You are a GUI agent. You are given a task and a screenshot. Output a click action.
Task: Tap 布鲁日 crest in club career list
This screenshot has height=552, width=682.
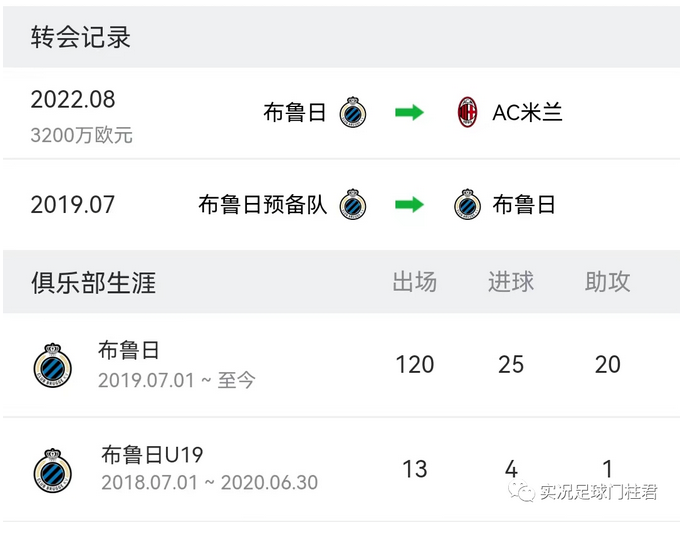(53, 365)
